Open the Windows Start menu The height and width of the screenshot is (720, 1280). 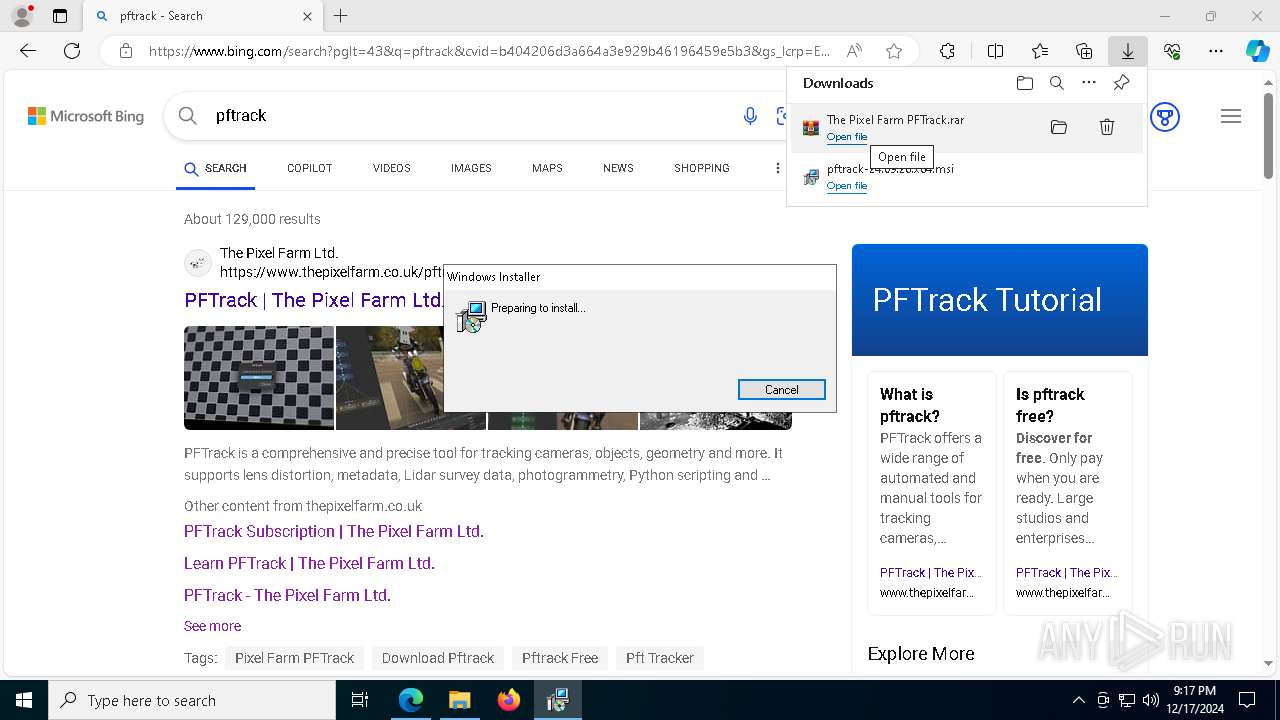[24, 700]
